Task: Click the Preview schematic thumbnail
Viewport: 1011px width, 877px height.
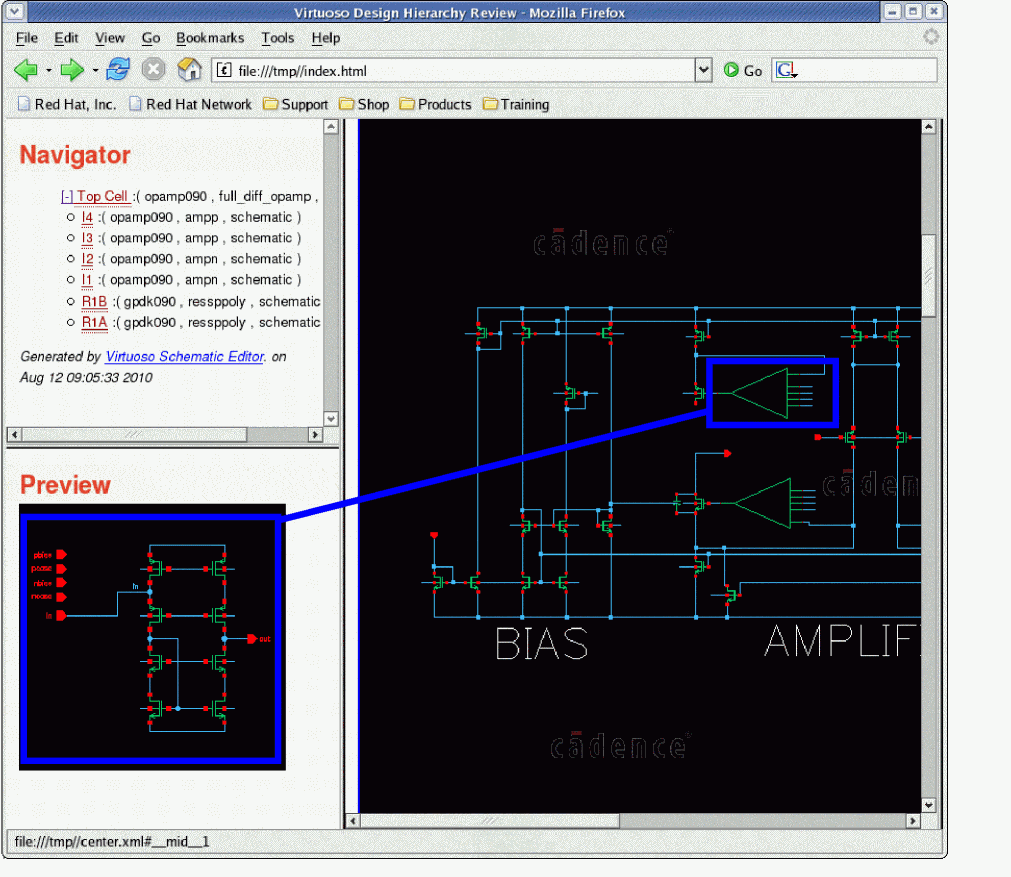Action: tap(150, 636)
